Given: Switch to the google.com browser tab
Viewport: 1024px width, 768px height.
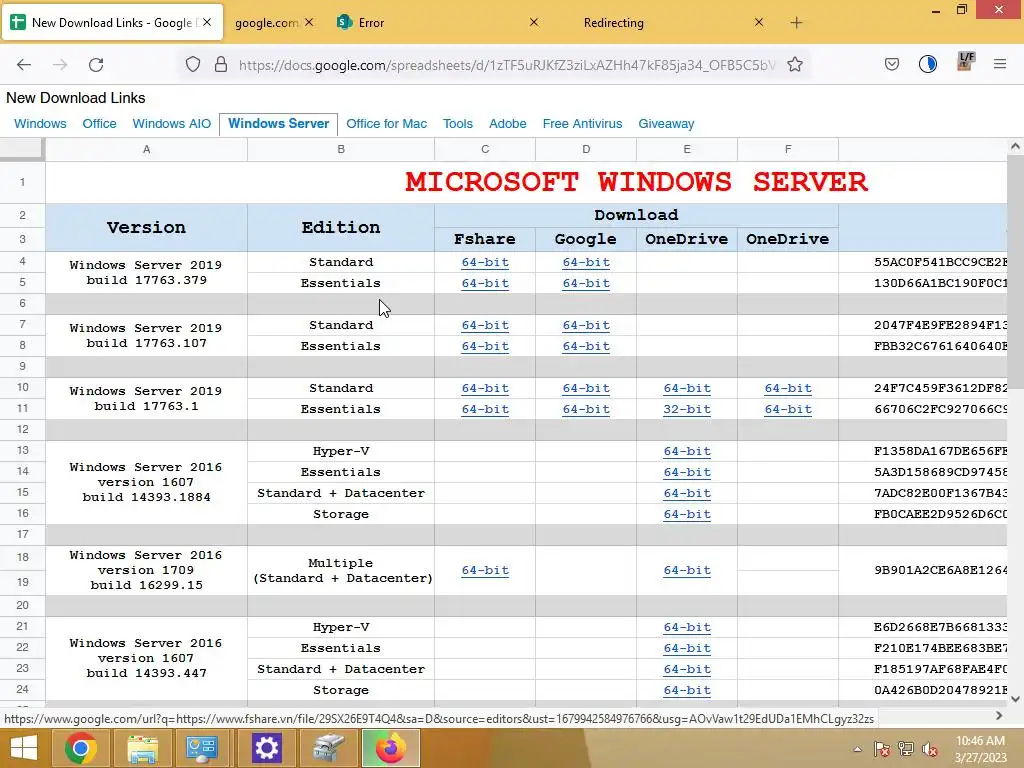Looking at the screenshot, I should (274, 23).
